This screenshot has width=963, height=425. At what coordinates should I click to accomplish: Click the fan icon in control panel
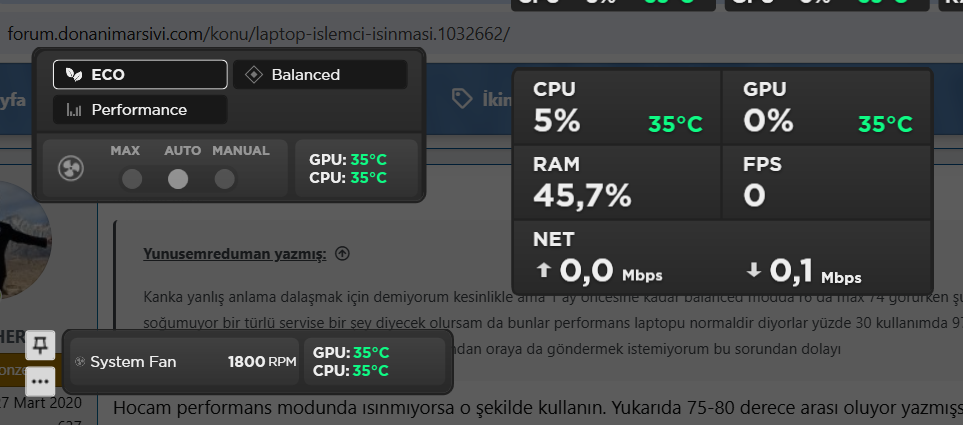[71, 168]
